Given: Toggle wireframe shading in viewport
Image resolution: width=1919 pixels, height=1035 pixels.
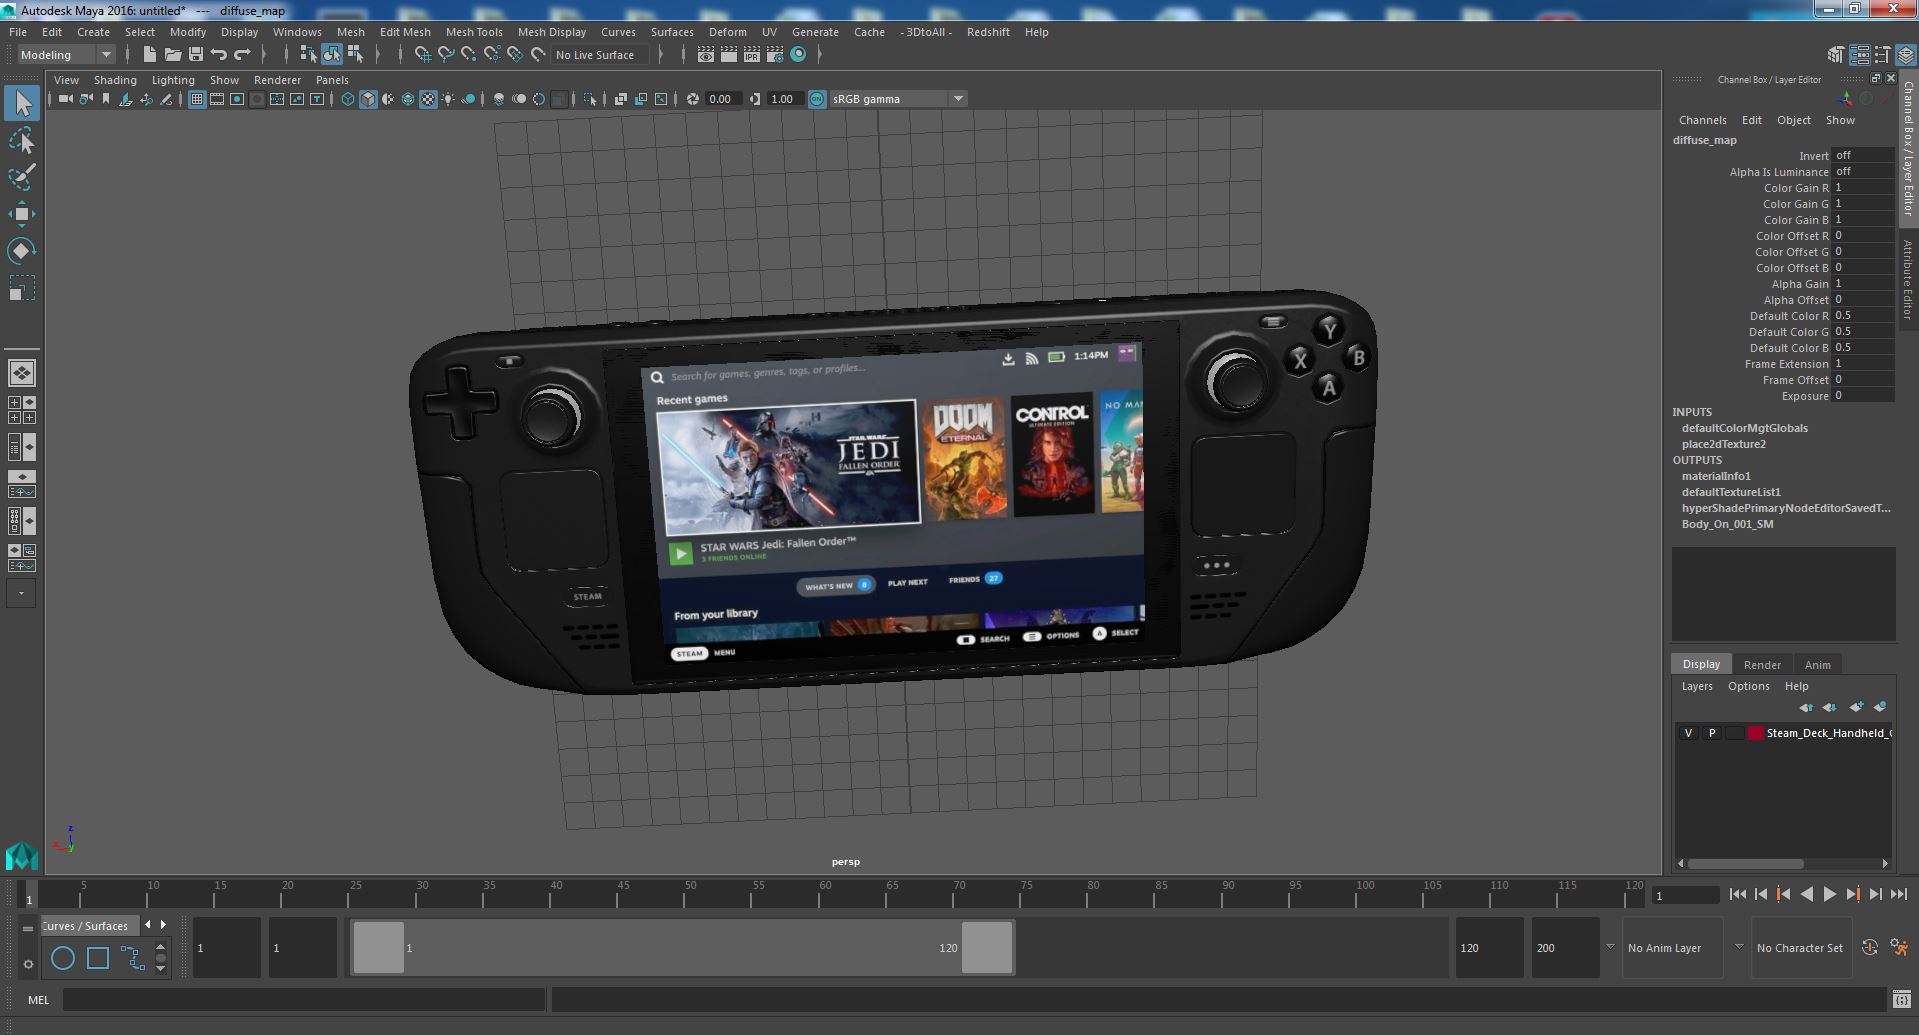Looking at the screenshot, I should [348, 99].
